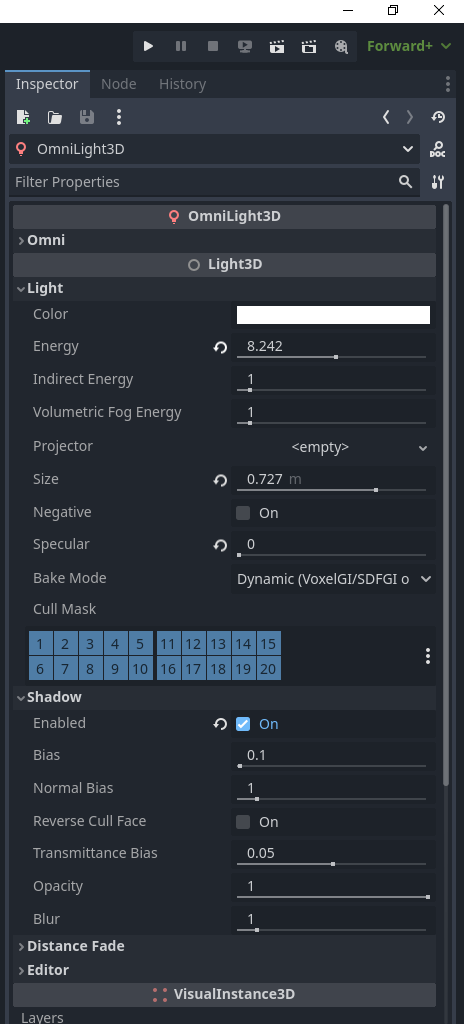Toggle the Negative light checkbox
Viewport: 464px width, 1024px height.
pos(243,513)
